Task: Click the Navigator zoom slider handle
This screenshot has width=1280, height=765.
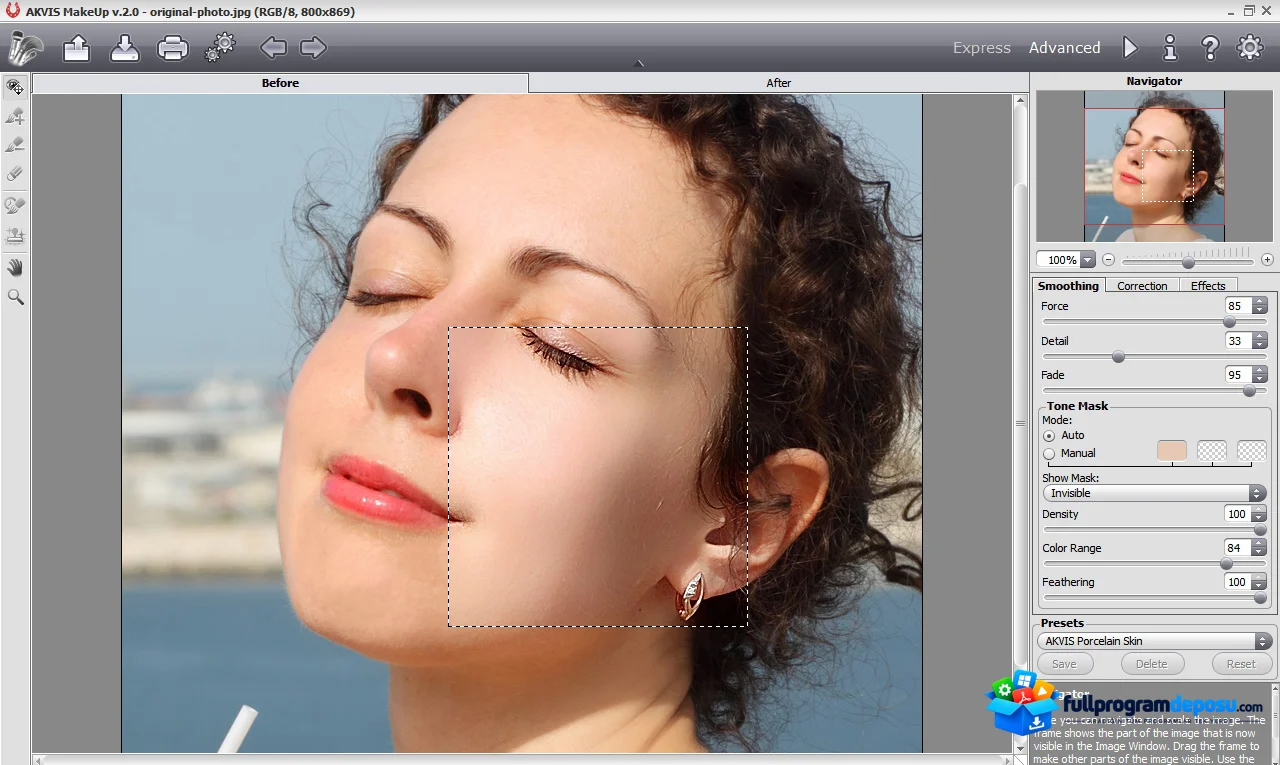Action: [x=1188, y=263]
